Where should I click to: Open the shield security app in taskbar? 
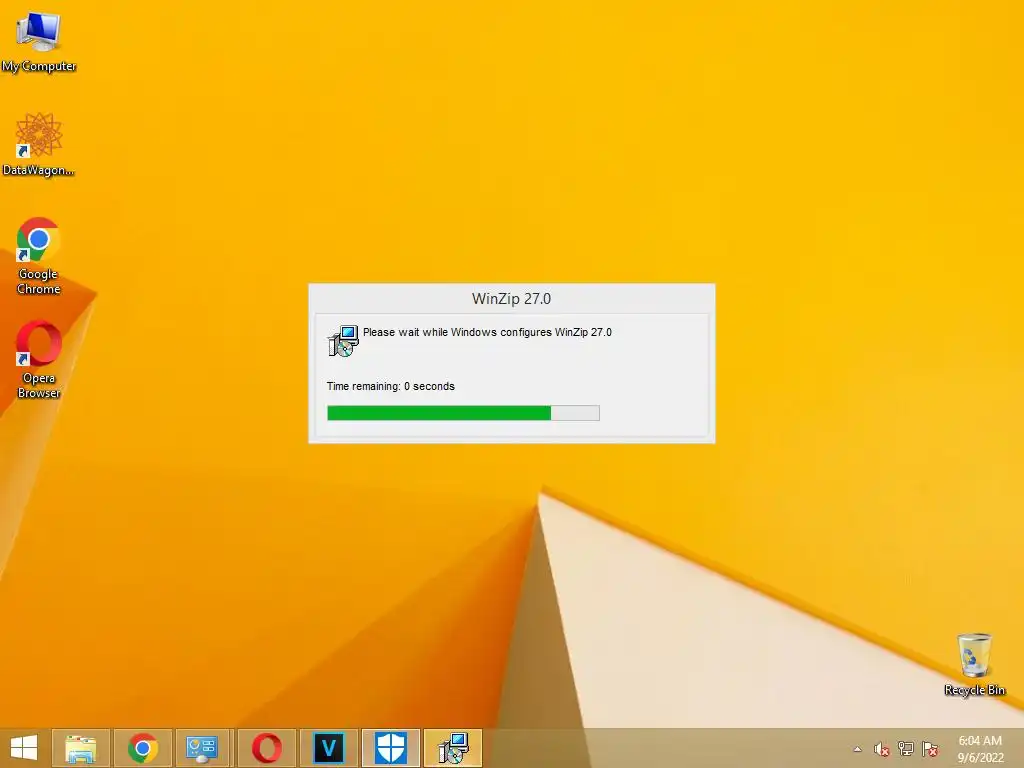pos(391,748)
